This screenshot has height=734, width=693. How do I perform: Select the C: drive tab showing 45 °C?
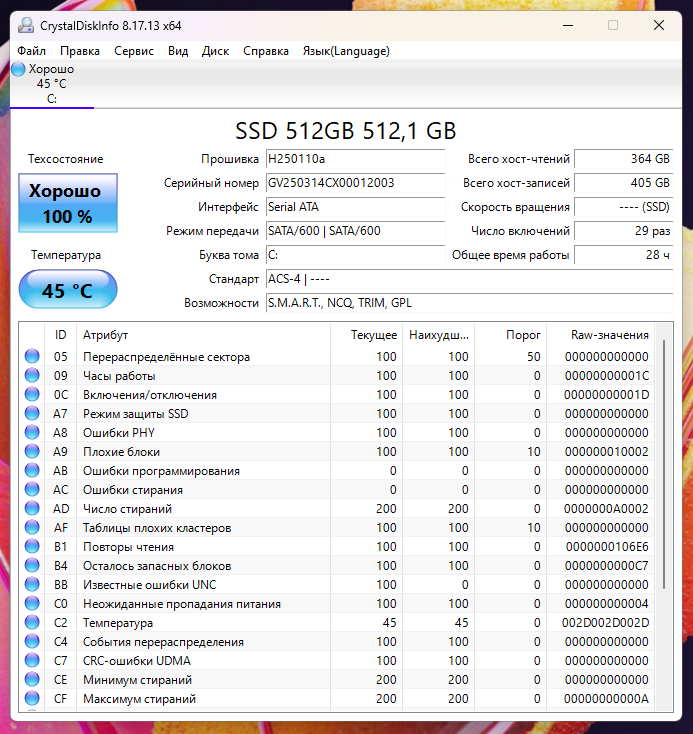click(52, 84)
